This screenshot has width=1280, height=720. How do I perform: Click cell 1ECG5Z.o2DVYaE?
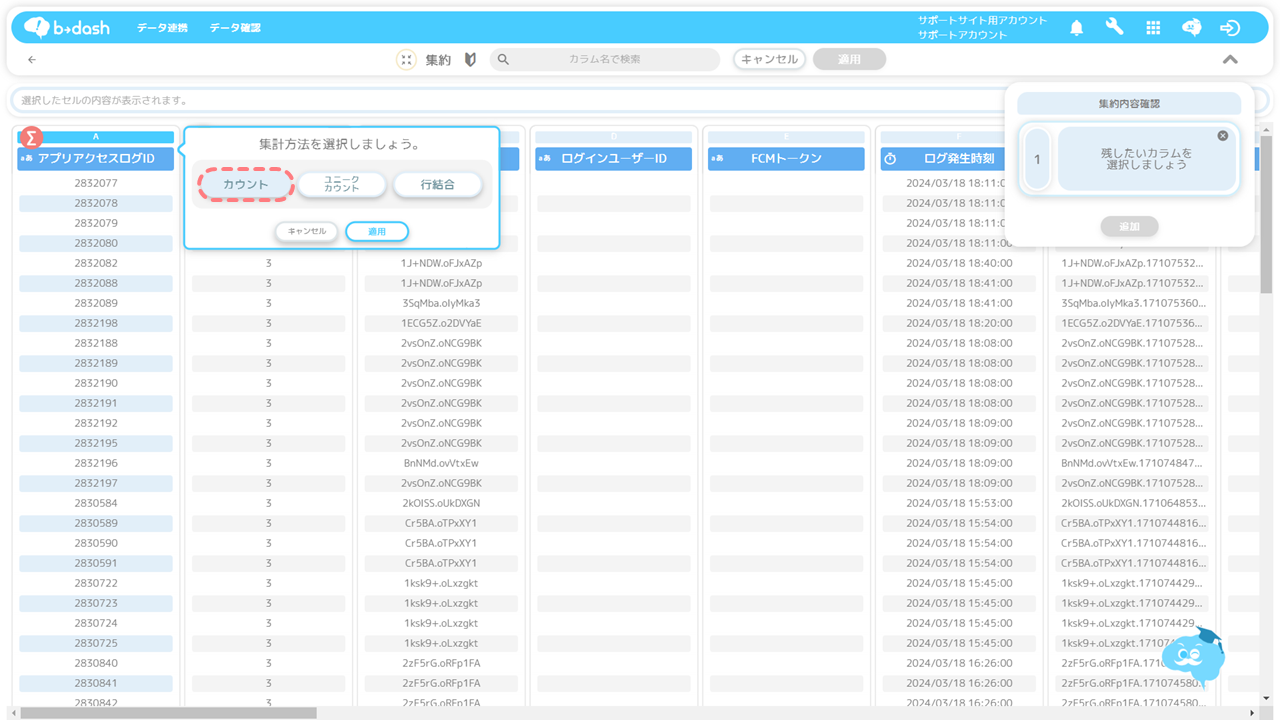click(441, 323)
